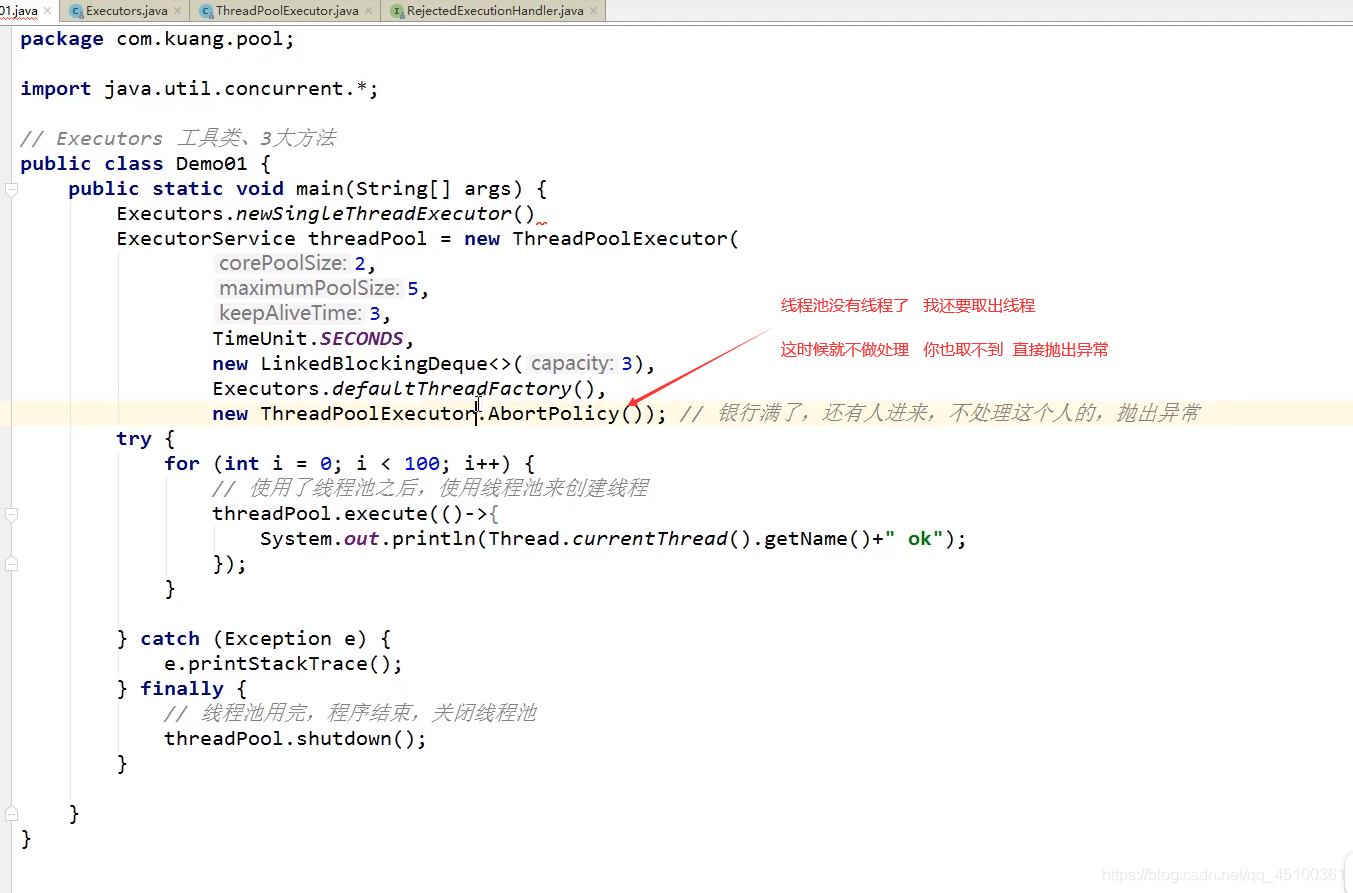
Task: Click the gray comment after AbortPolicy line
Action: [x=940, y=414]
